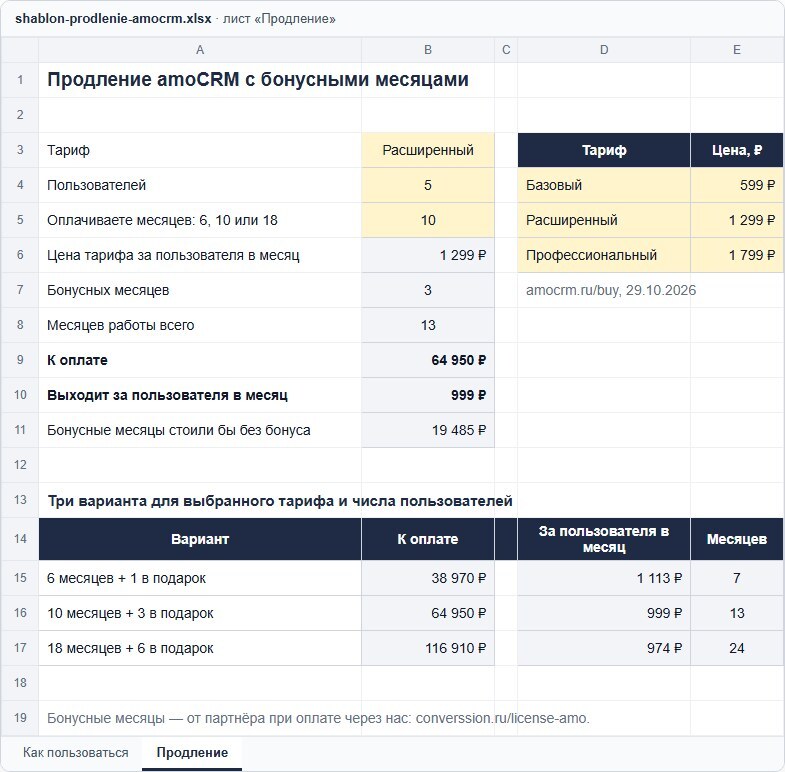Click the «38 970 ₽» cell

[x=428, y=578]
